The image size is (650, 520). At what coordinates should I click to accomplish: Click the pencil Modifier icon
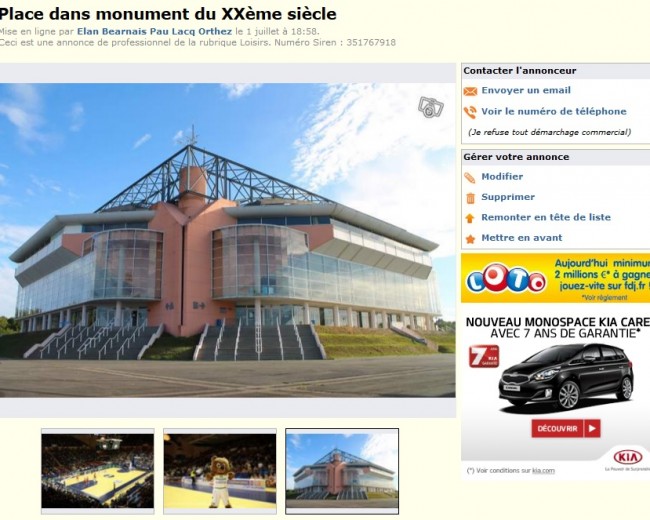pyautogui.click(x=470, y=177)
